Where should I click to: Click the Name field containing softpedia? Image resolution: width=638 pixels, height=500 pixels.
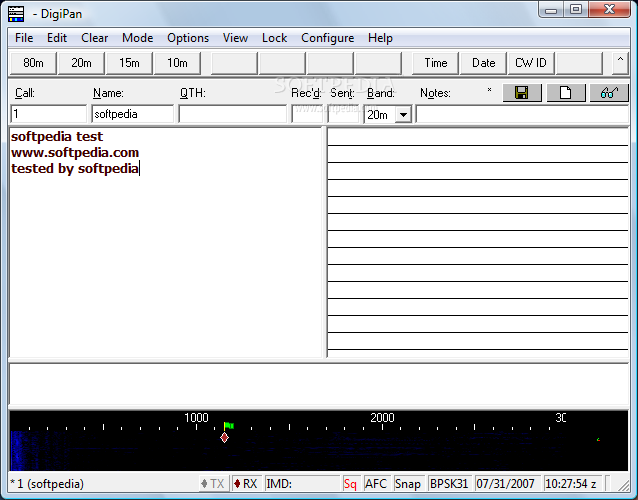[x=133, y=114]
